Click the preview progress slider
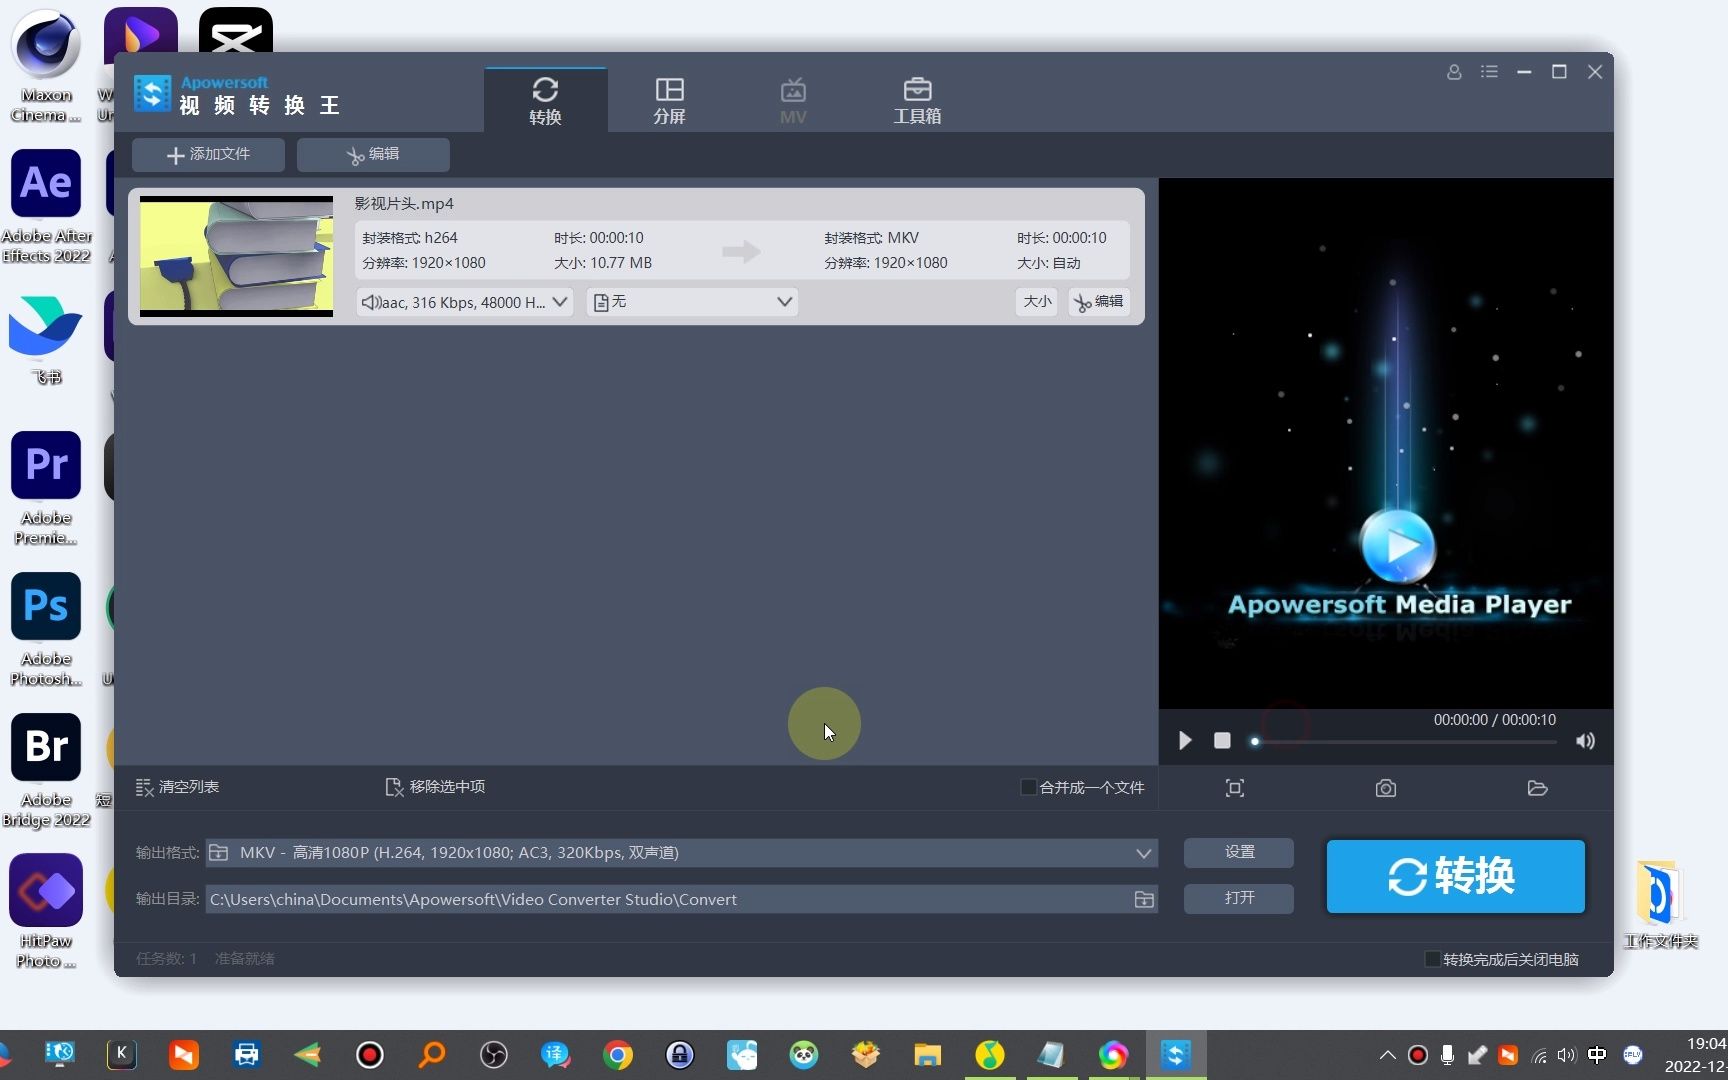 [1405, 742]
